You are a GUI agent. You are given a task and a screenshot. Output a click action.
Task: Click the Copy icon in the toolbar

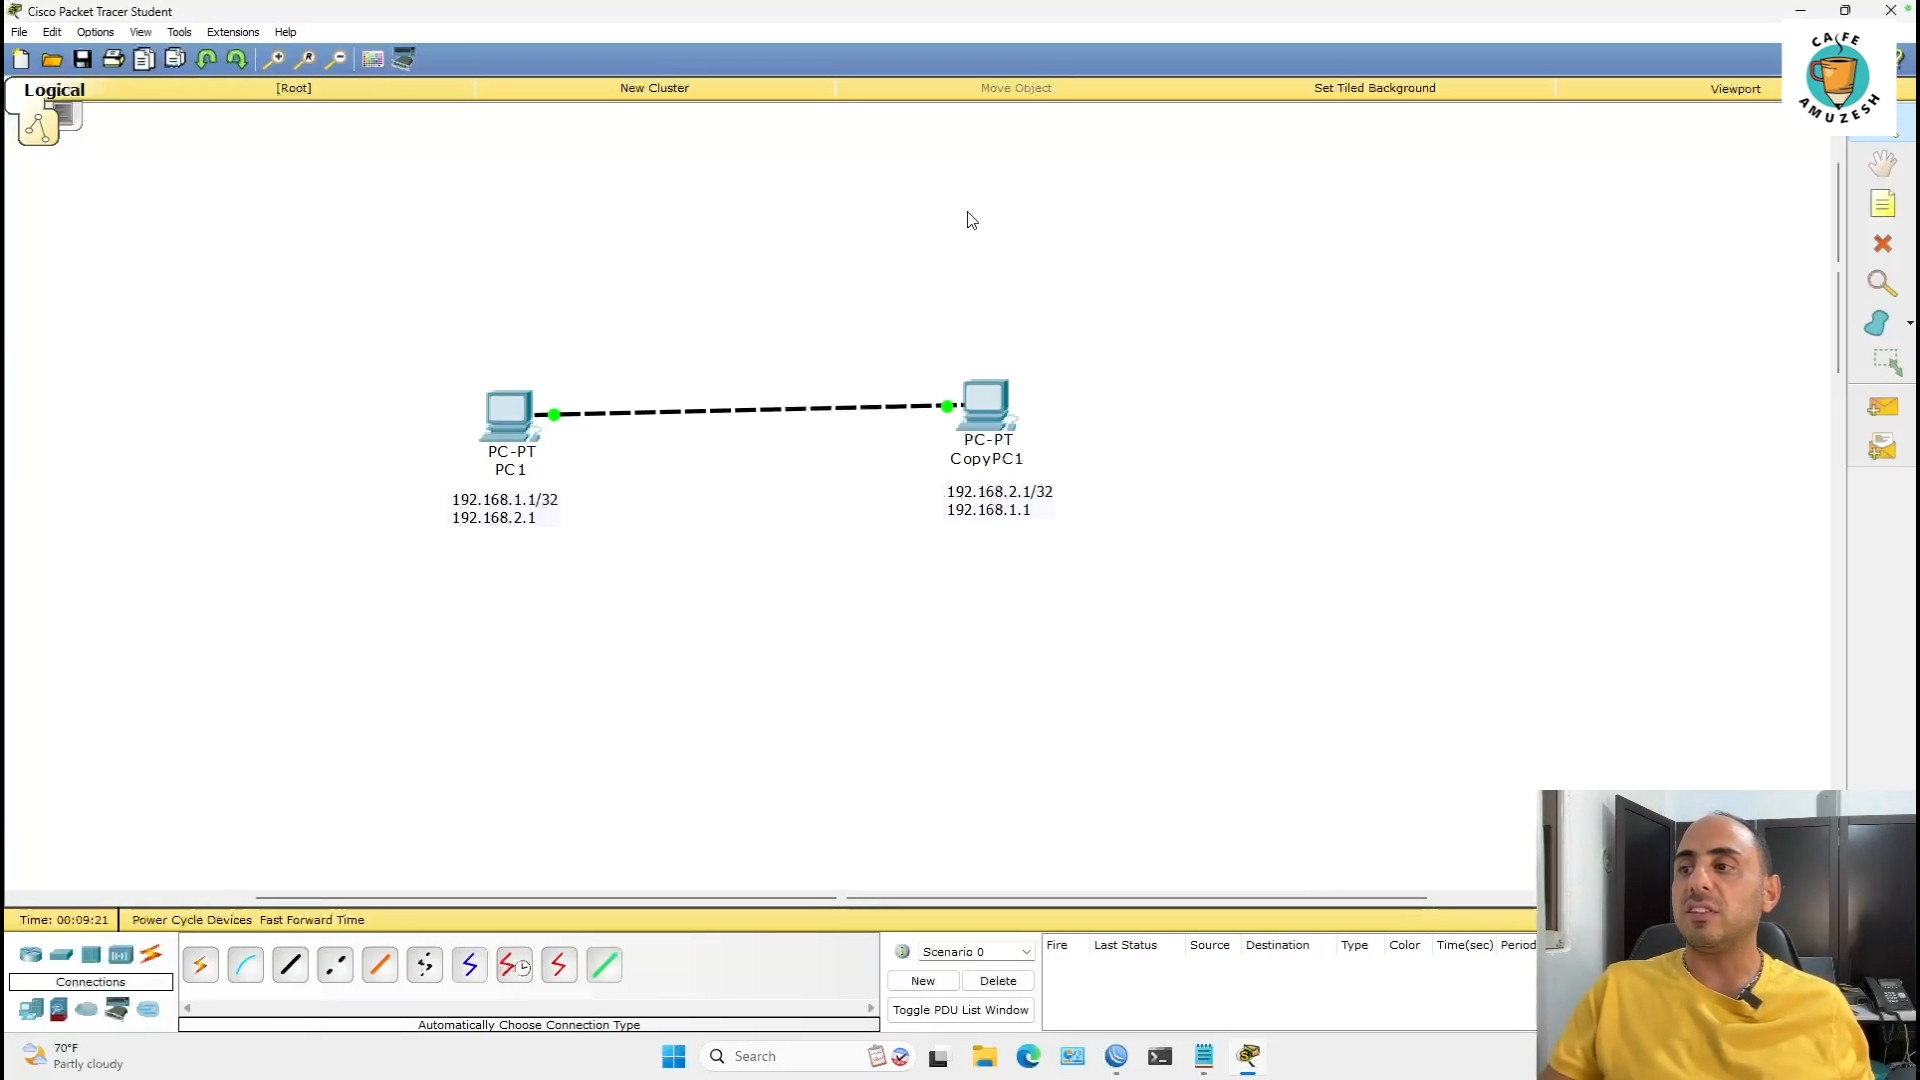tap(144, 60)
